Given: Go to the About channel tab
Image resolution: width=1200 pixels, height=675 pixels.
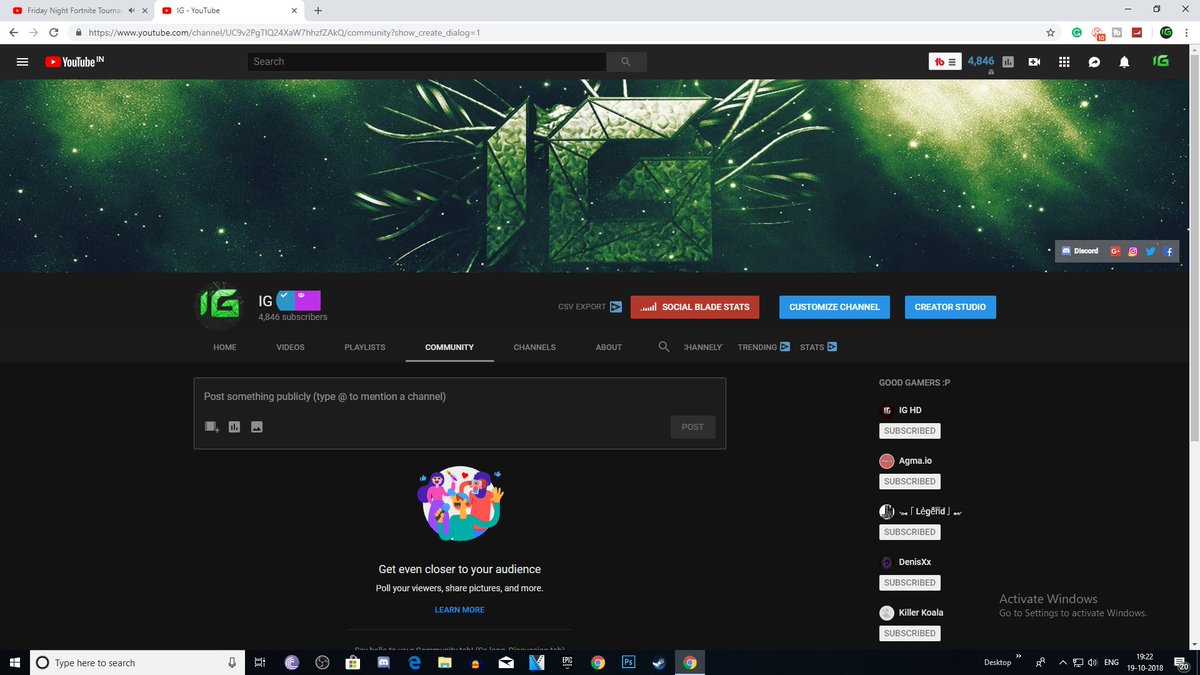Looking at the screenshot, I should pyautogui.click(x=609, y=347).
